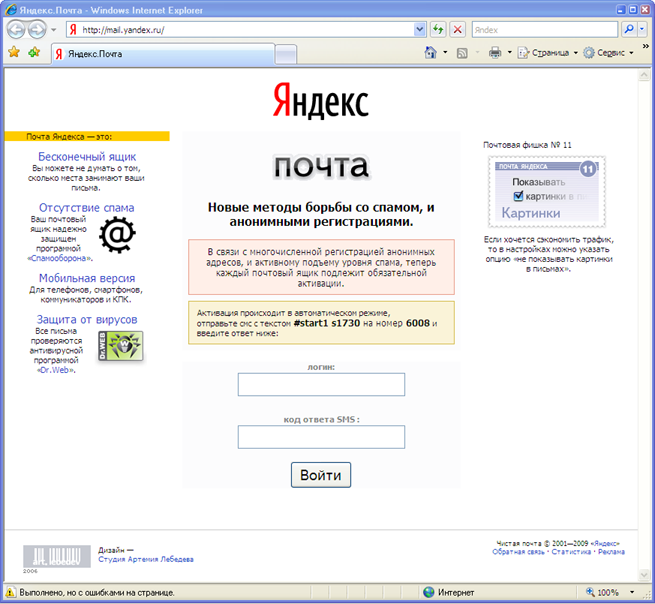Click the browser Forward arrow button
655x604 pixels.
tap(38, 30)
